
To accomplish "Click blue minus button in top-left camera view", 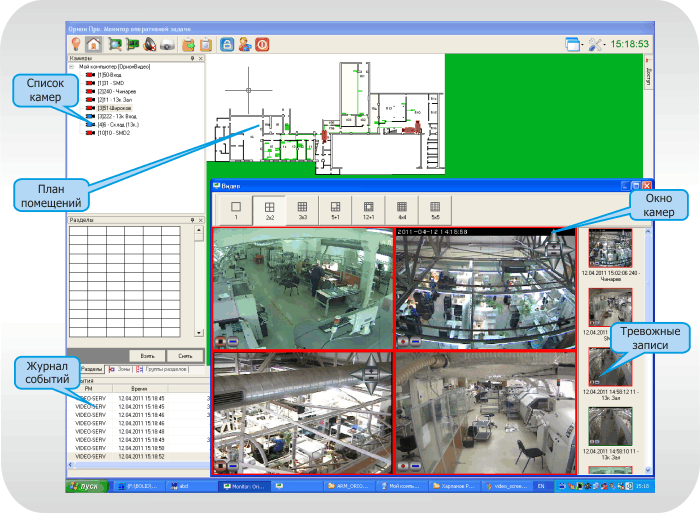I will tap(233, 342).
